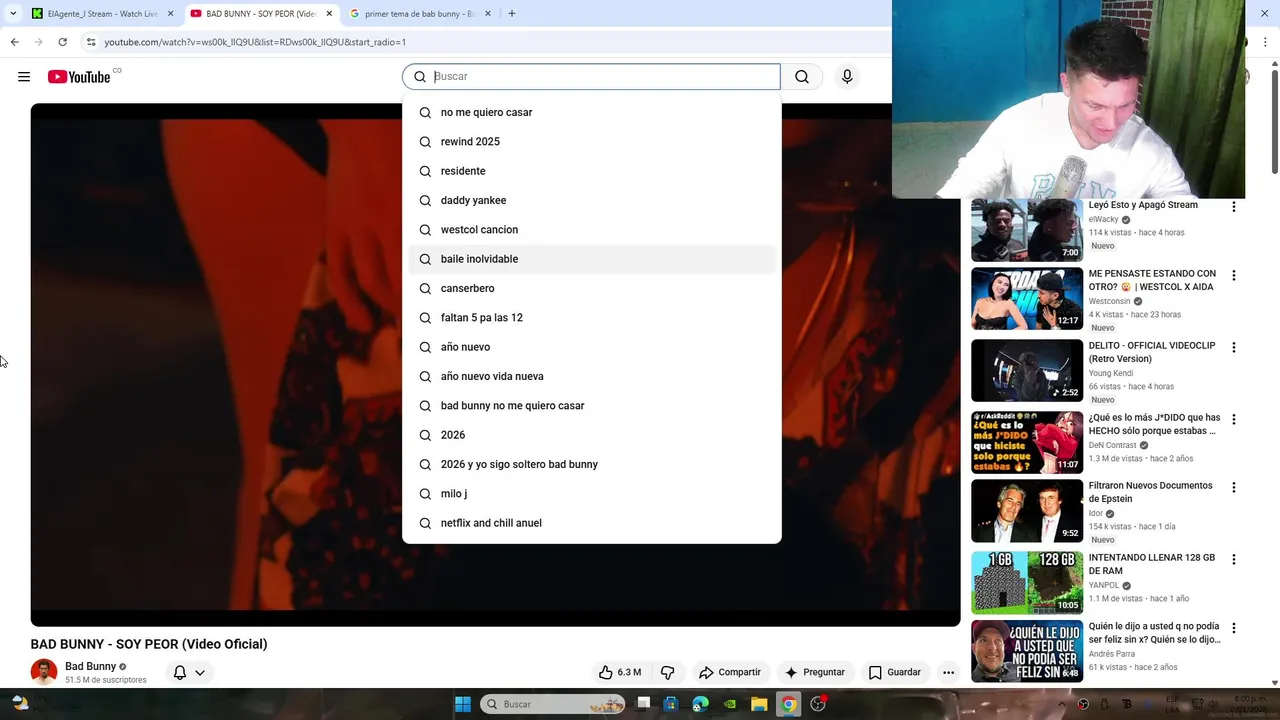Image resolution: width=1280 pixels, height=720 pixels.
Task: Open Google Chrome from the taskbar
Action: [789, 704]
